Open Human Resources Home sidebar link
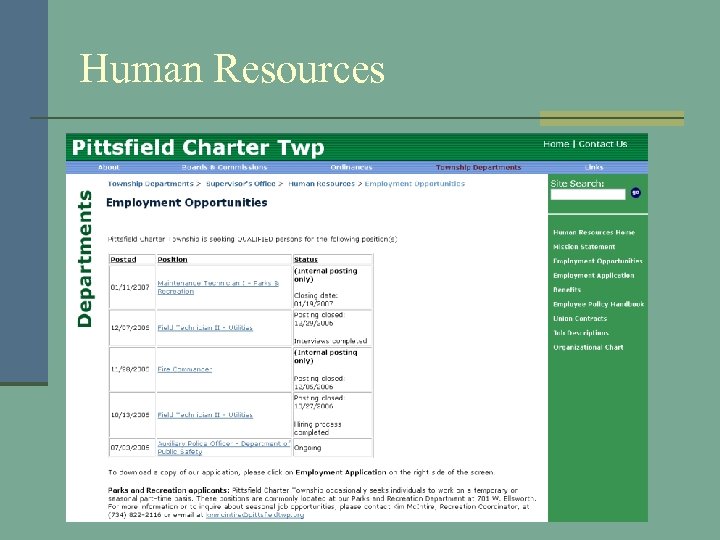The width and height of the screenshot is (720, 540). point(594,232)
